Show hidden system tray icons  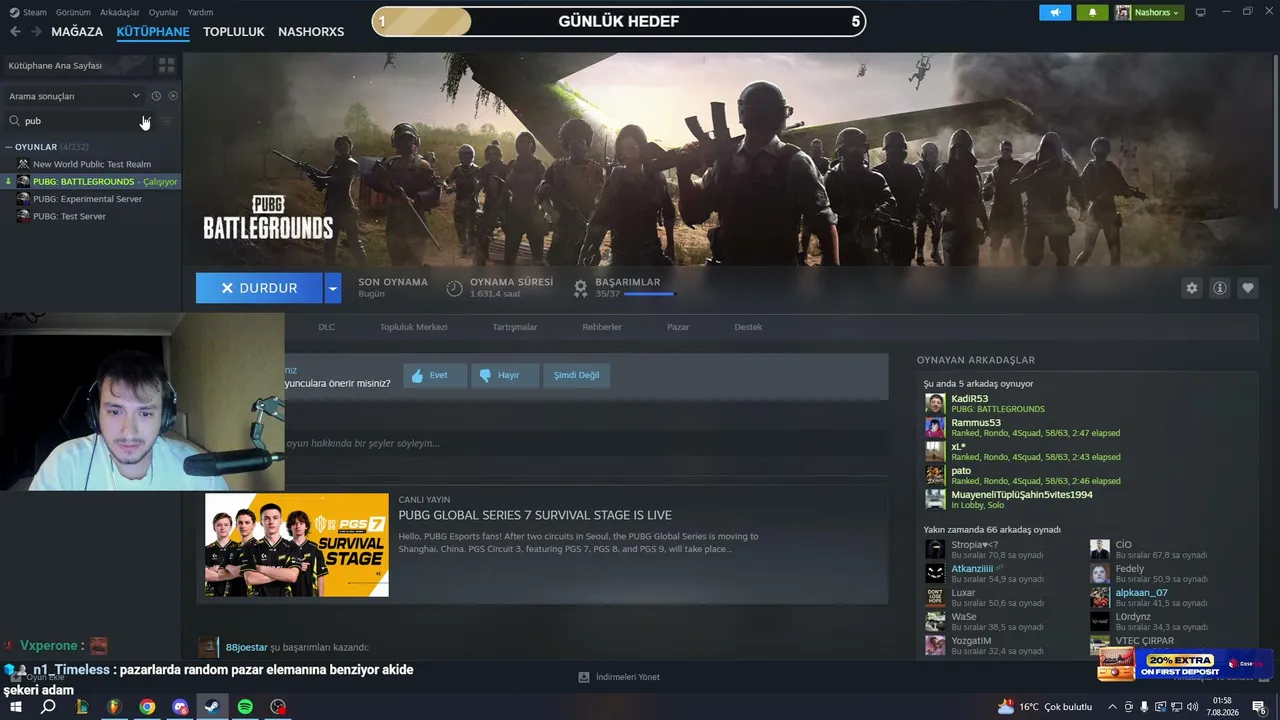pos(1112,707)
